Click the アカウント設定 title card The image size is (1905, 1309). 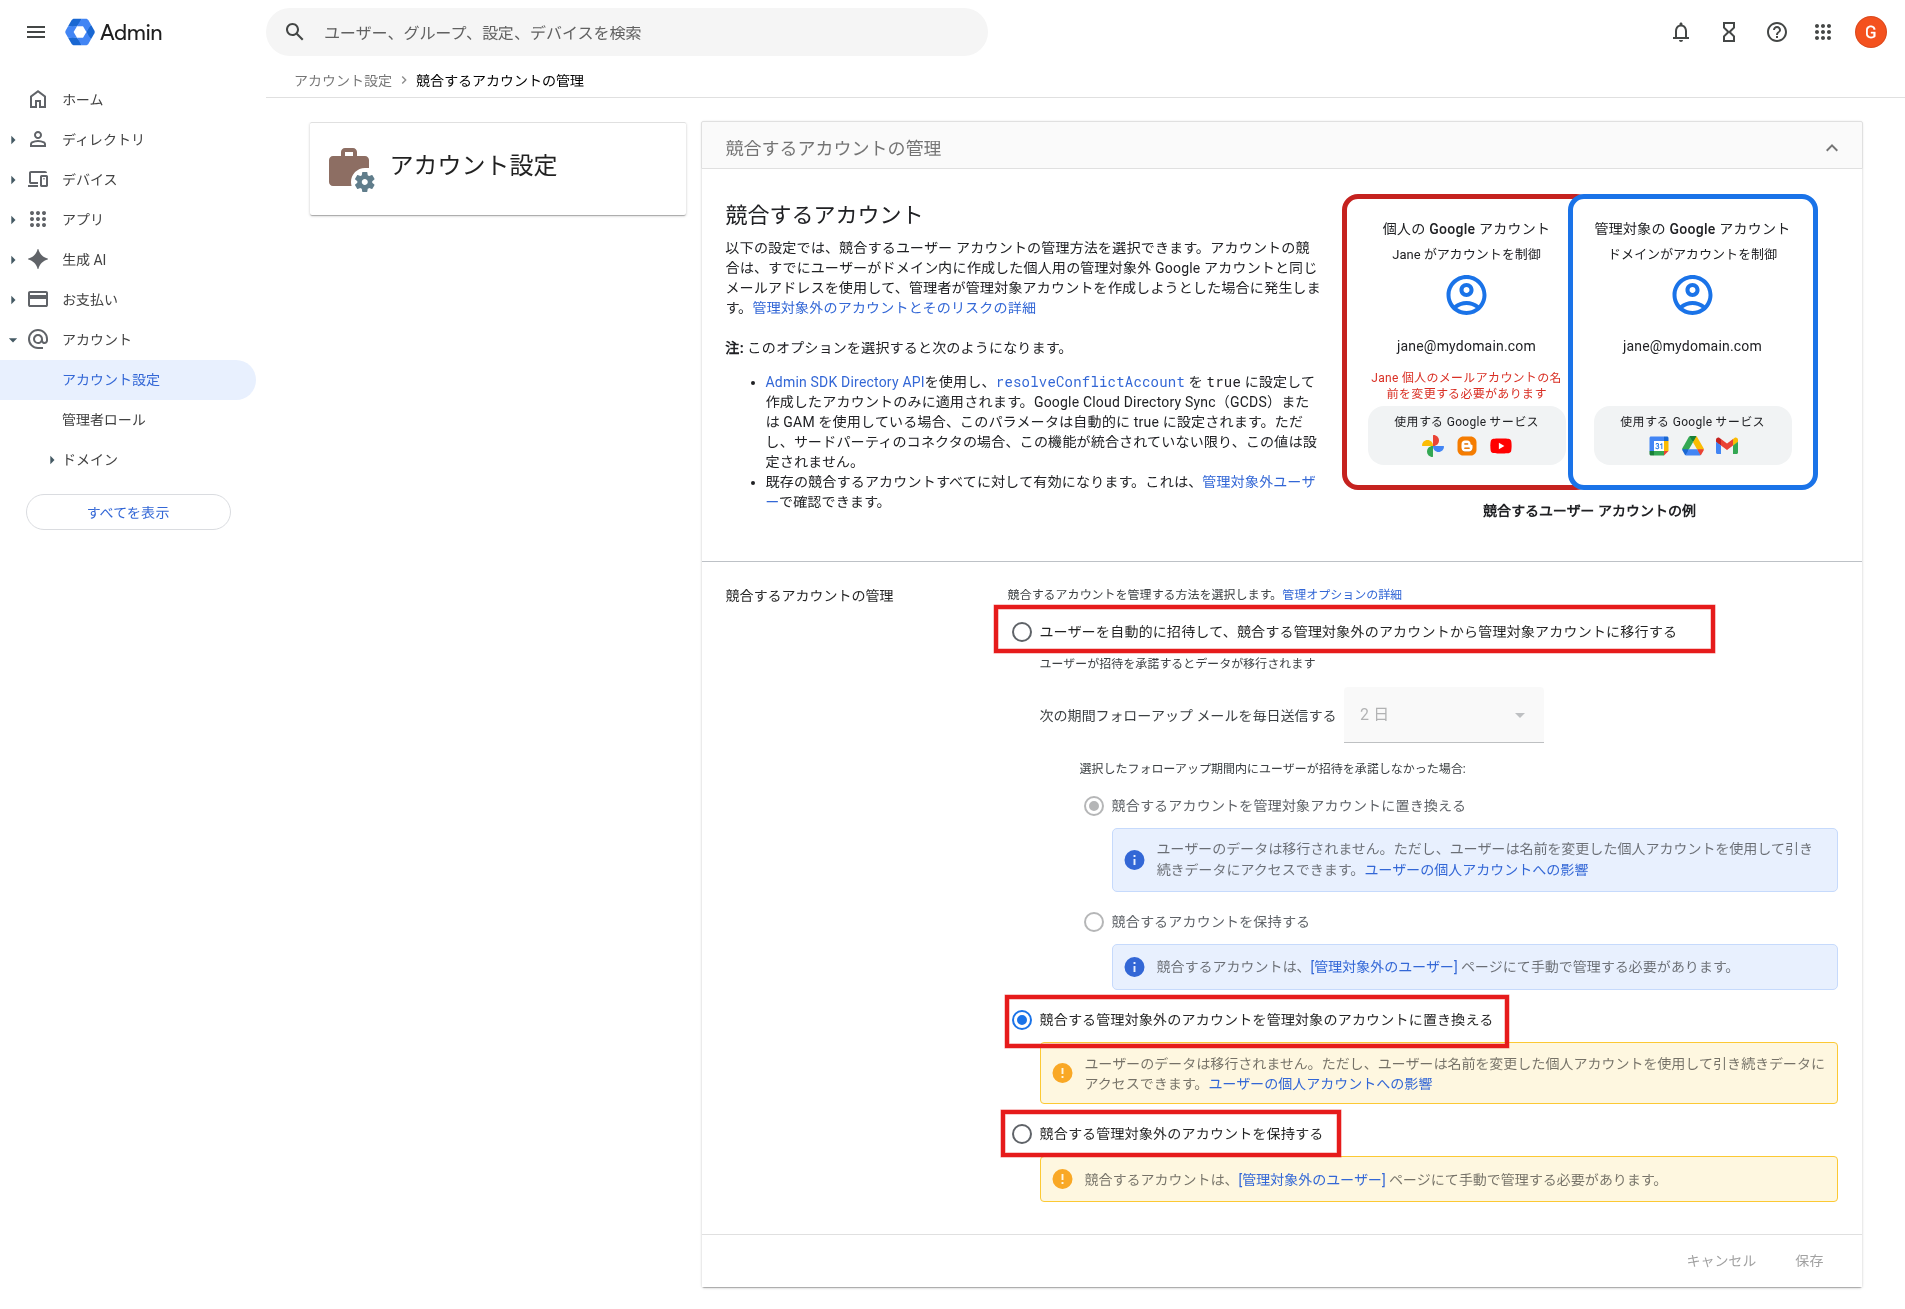[498, 168]
